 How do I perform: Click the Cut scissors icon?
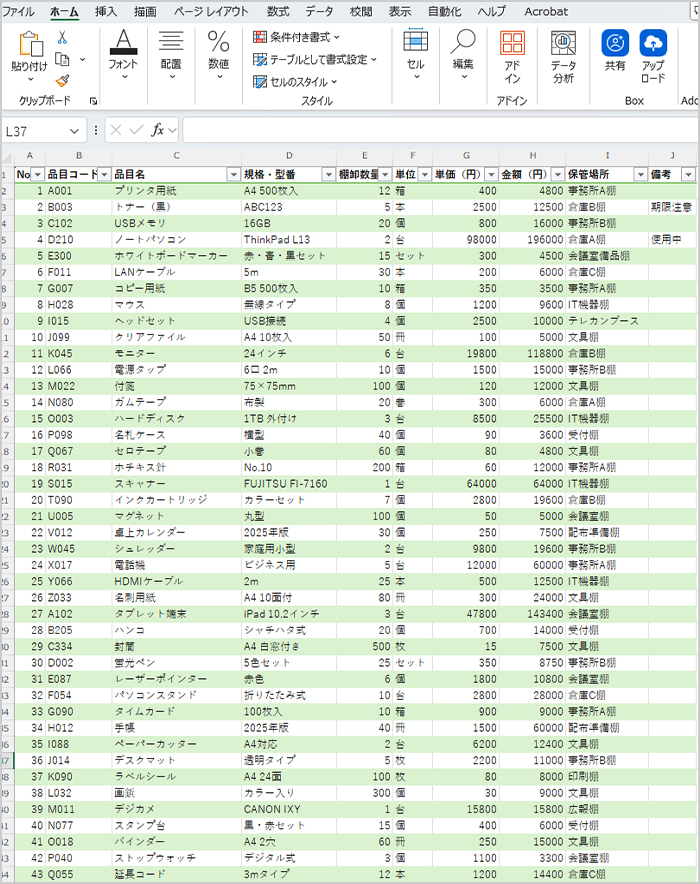(62, 38)
